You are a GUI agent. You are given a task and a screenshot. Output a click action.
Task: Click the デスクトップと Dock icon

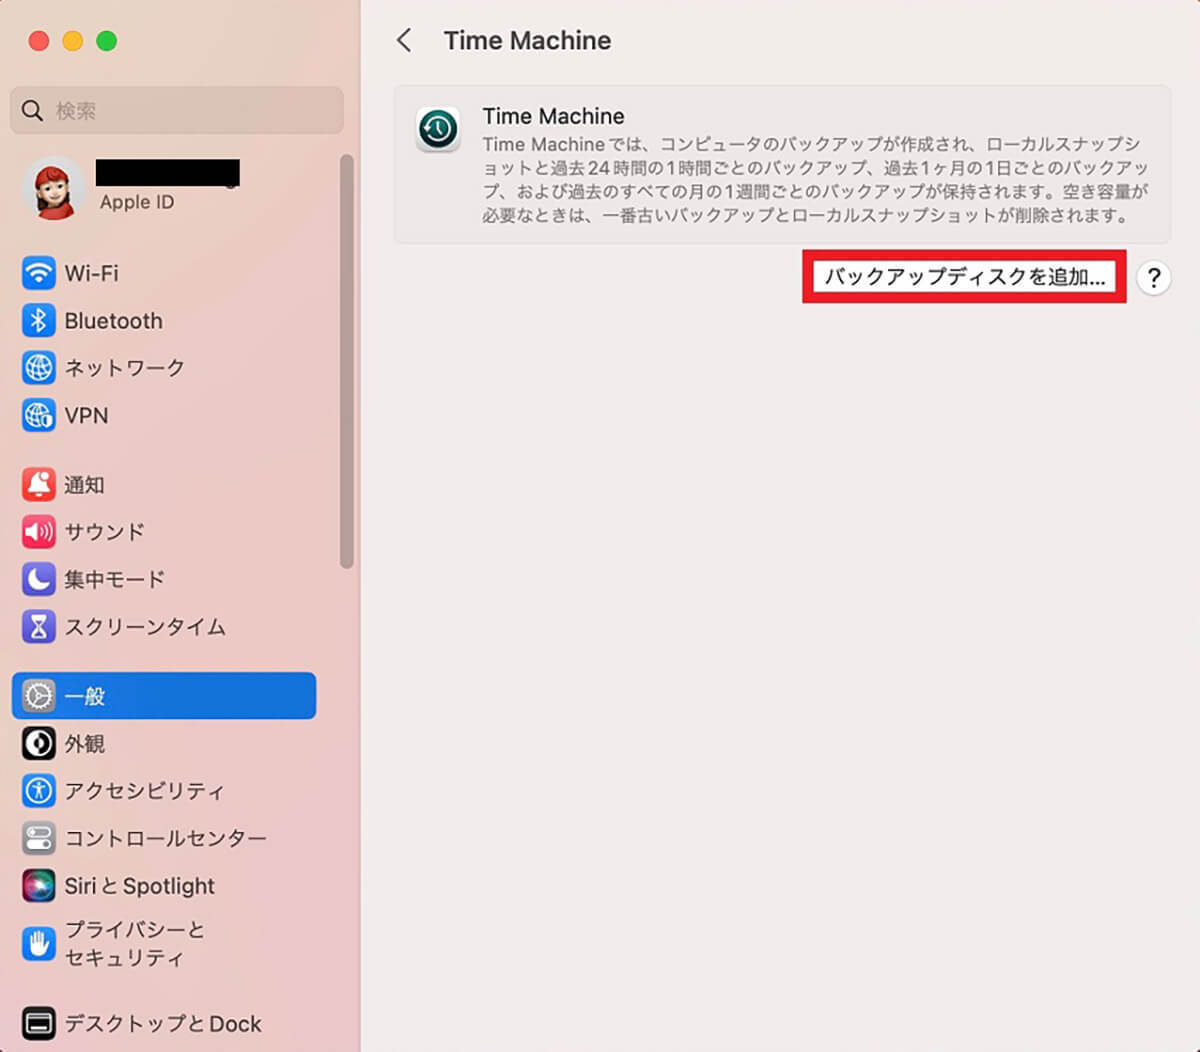[x=39, y=1023]
